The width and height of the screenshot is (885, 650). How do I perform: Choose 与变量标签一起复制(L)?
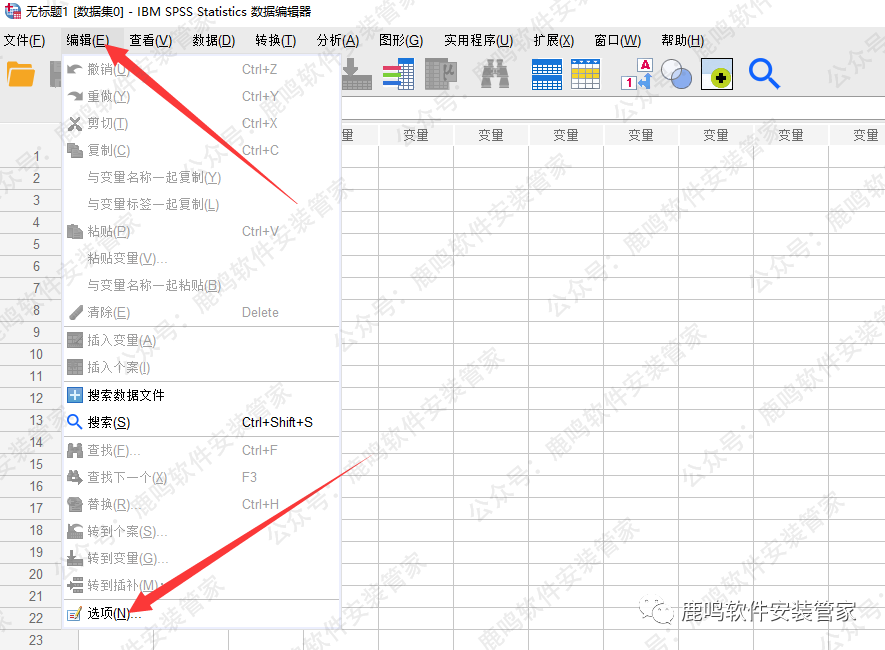[201, 204]
